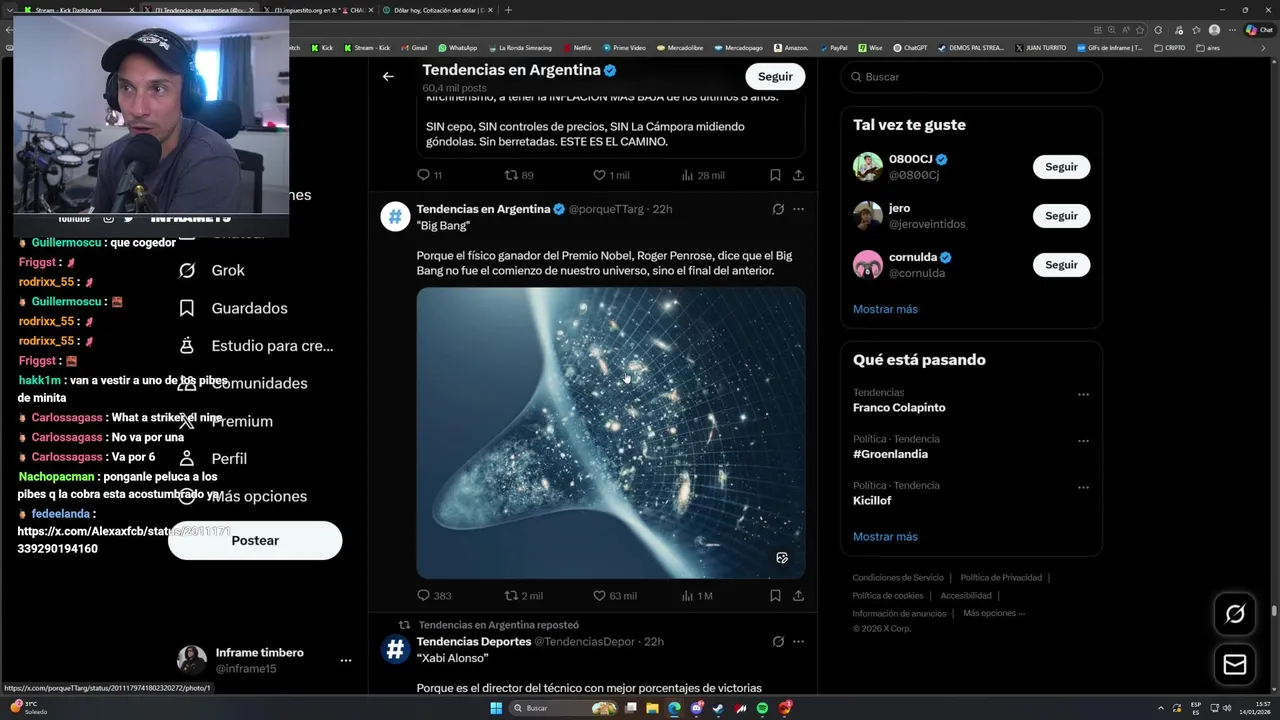Viewport: 1280px width, 720px height.
Task: Open Condiciones de Servicio link
Action: click(x=898, y=577)
